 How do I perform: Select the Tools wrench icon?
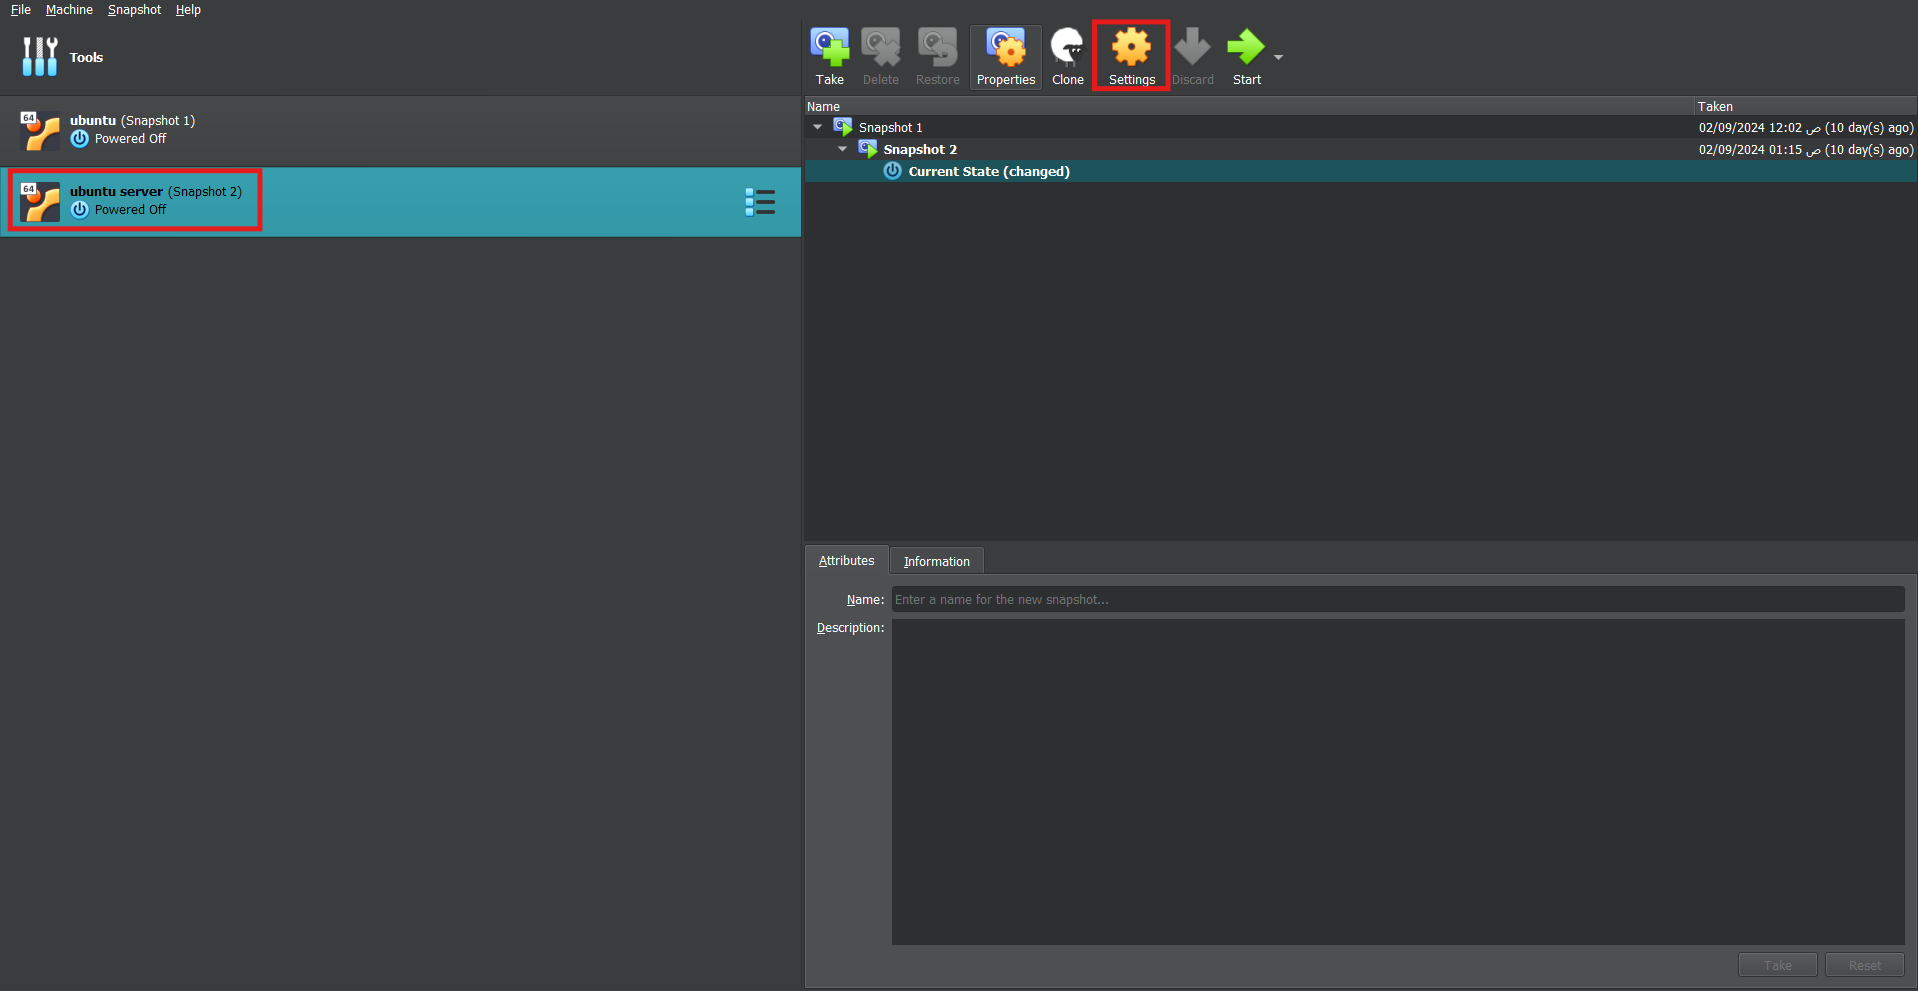[40, 57]
